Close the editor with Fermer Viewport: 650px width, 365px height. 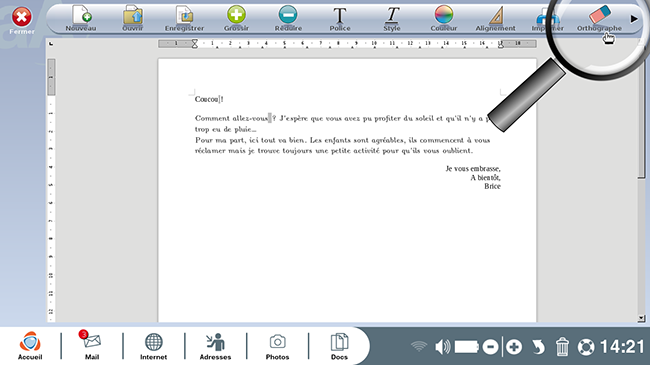tap(22, 21)
